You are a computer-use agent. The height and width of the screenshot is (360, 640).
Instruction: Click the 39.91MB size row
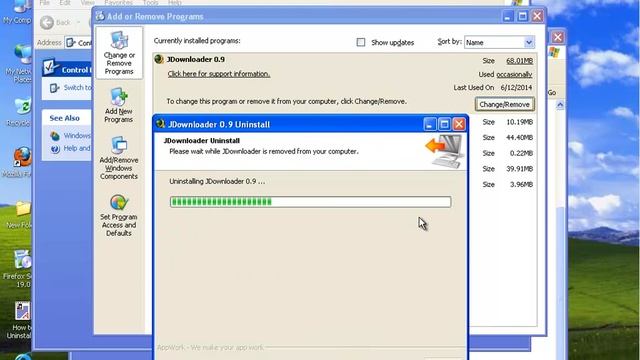coord(507,169)
